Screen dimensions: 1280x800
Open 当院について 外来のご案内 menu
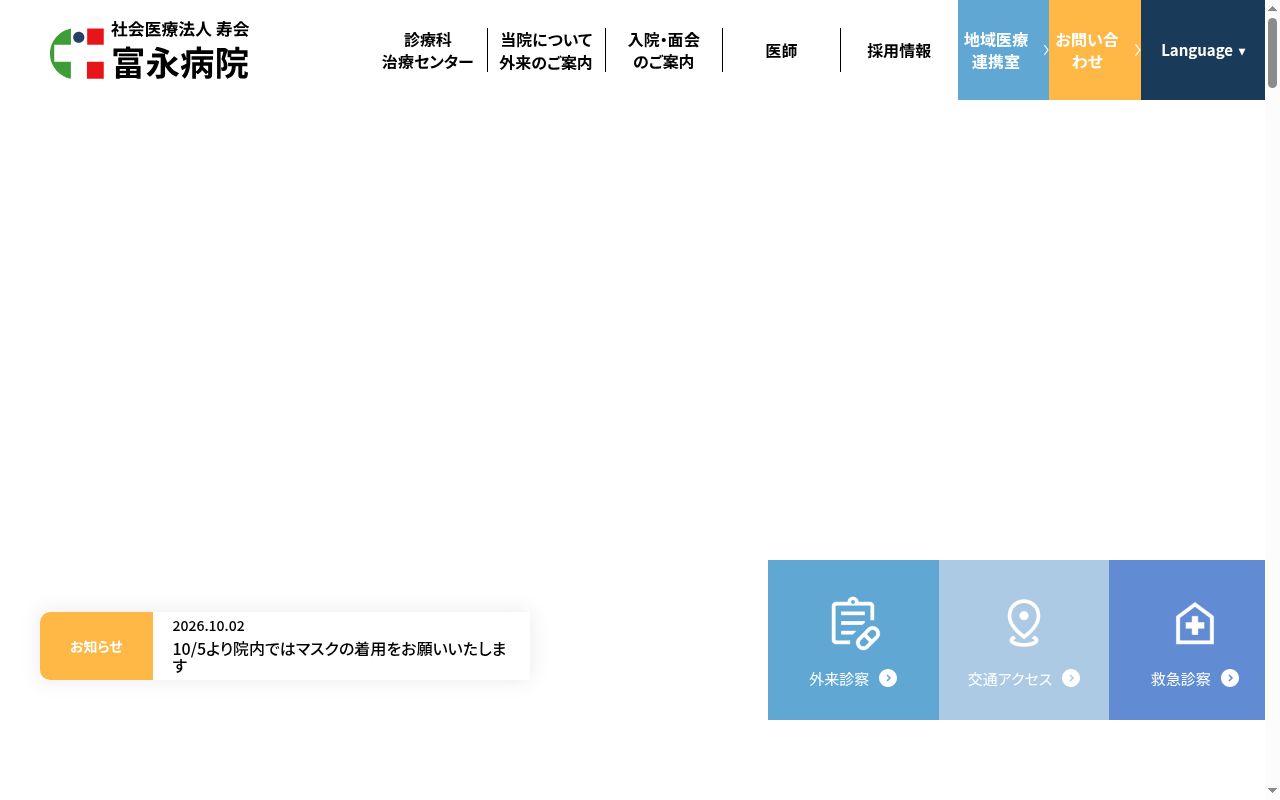click(x=546, y=50)
